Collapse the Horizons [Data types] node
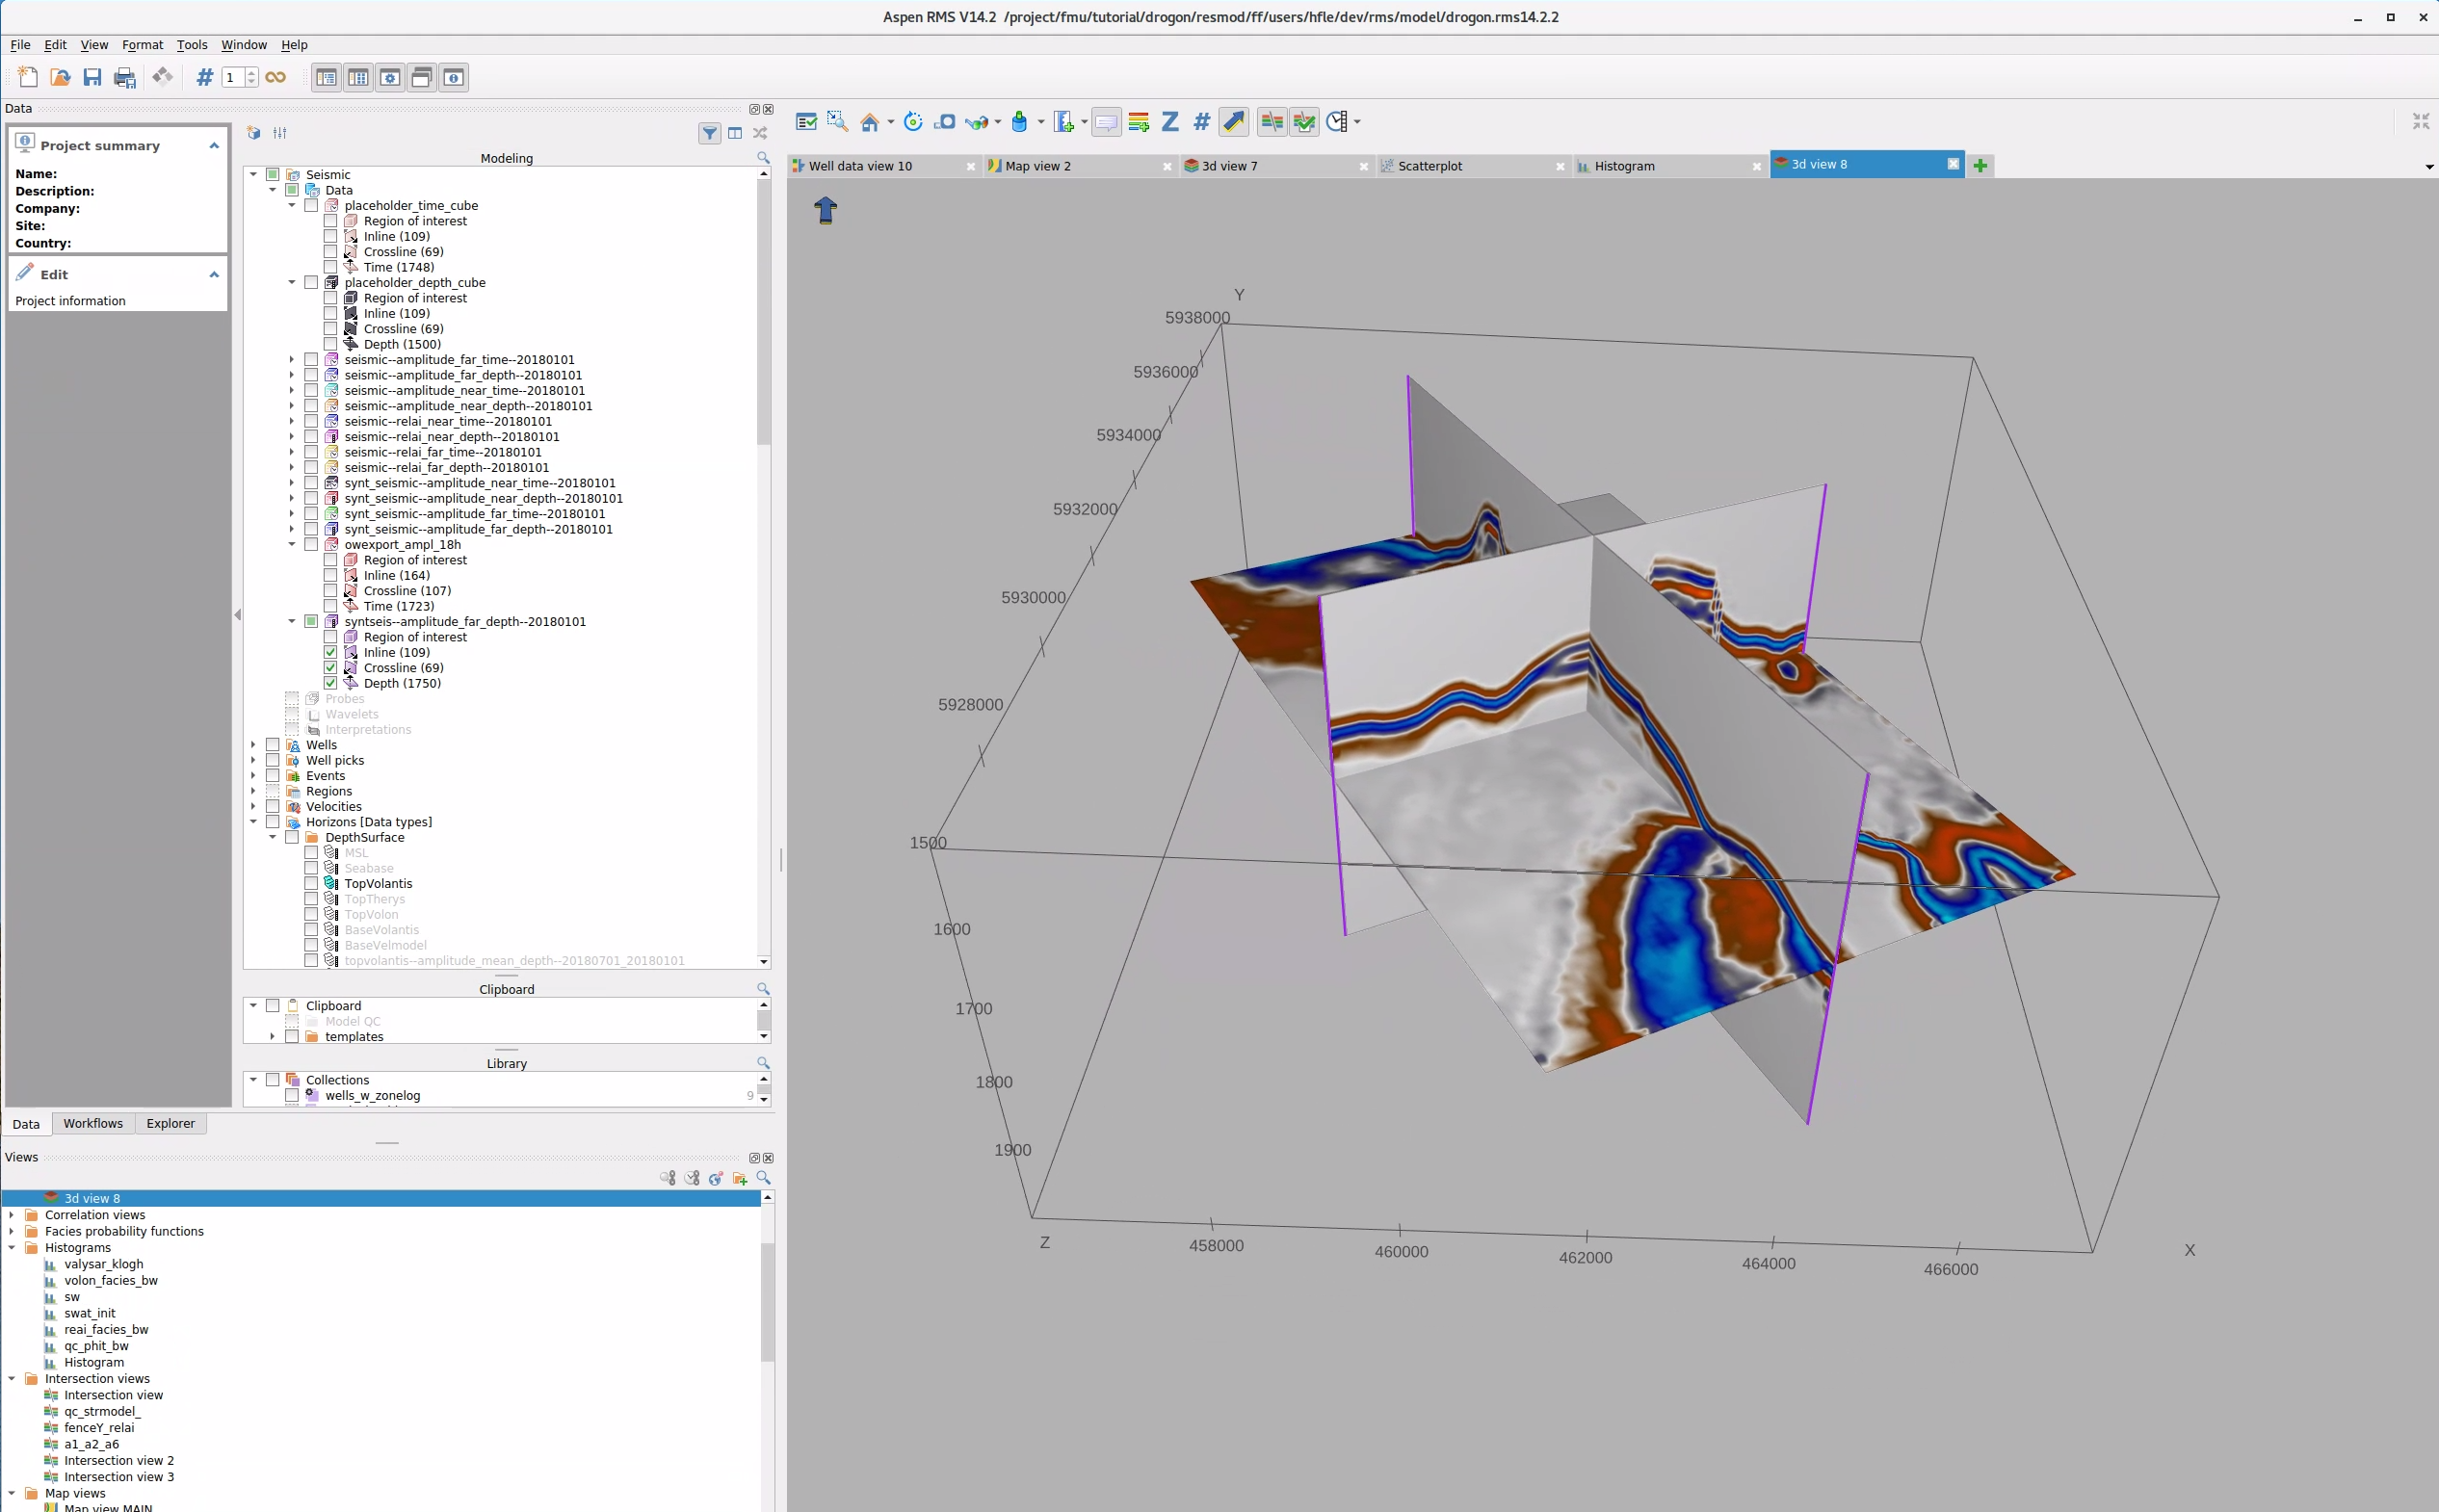Image resolution: width=2439 pixels, height=1512 pixels. click(254, 822)
